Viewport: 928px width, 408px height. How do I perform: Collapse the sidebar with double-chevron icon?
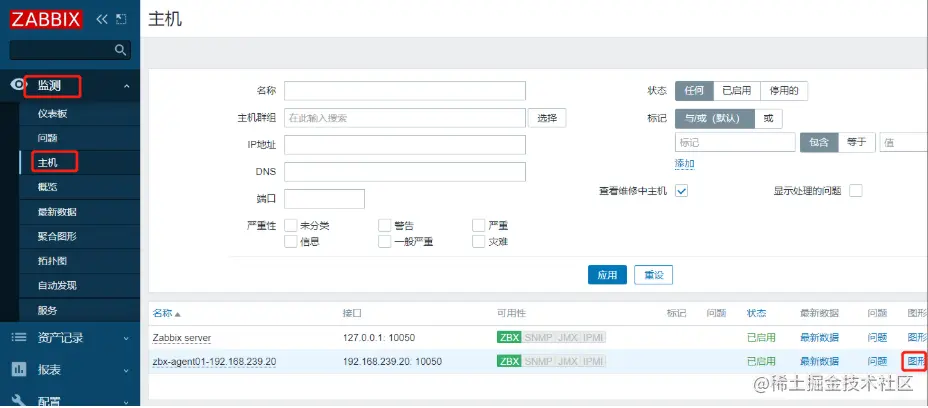click(102, 19)
